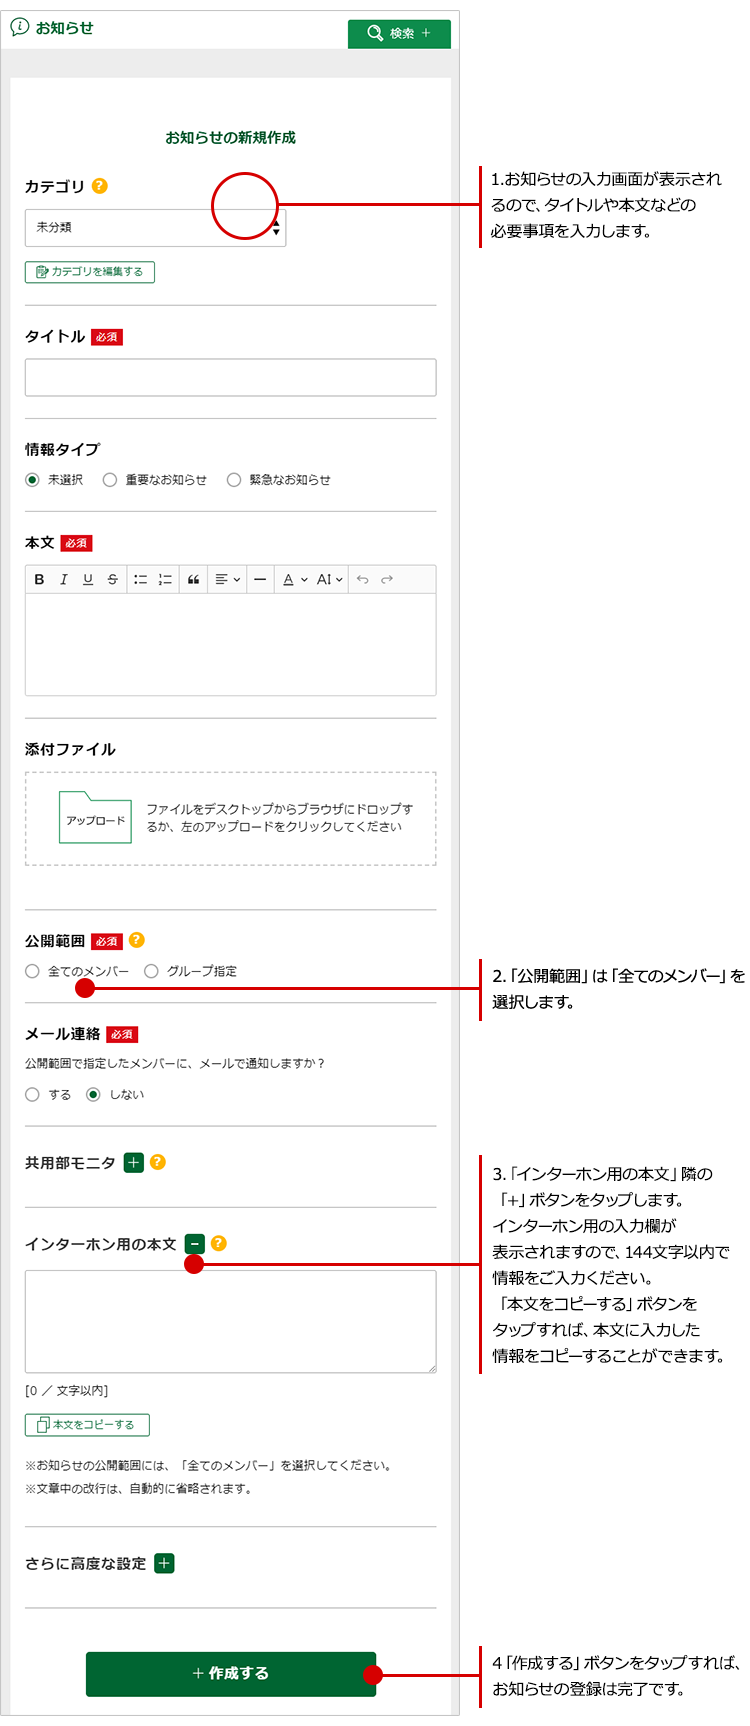
Task: Expand the さらに高度な設定 section
Action: [165, 1564]
